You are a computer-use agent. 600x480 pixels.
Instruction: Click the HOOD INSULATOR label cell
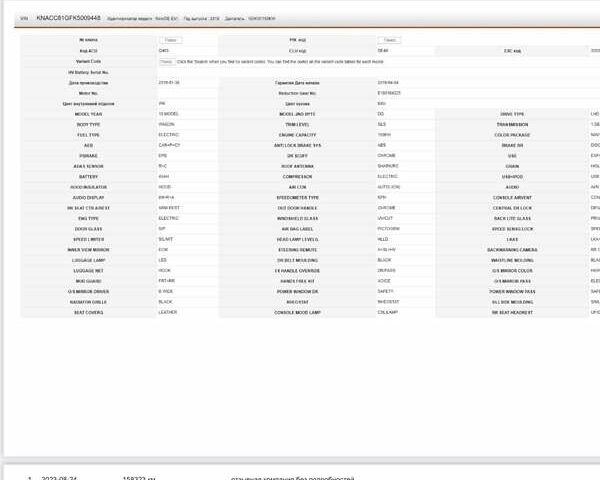(x=88, y=186)
